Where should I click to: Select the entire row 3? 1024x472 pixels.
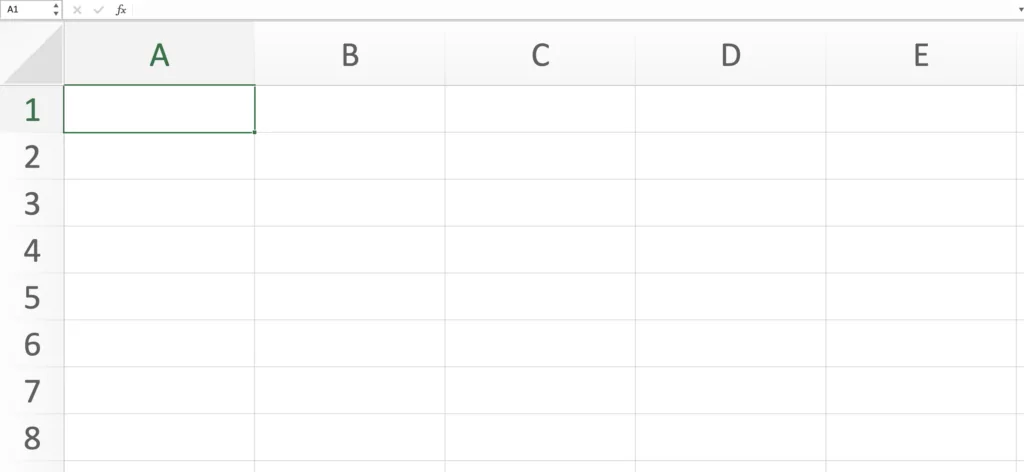click(32, 203)
